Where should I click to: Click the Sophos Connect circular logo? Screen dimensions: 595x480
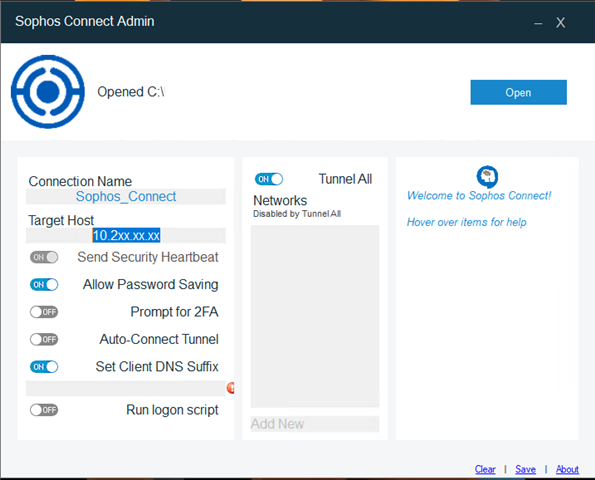(x=48, y=92)
